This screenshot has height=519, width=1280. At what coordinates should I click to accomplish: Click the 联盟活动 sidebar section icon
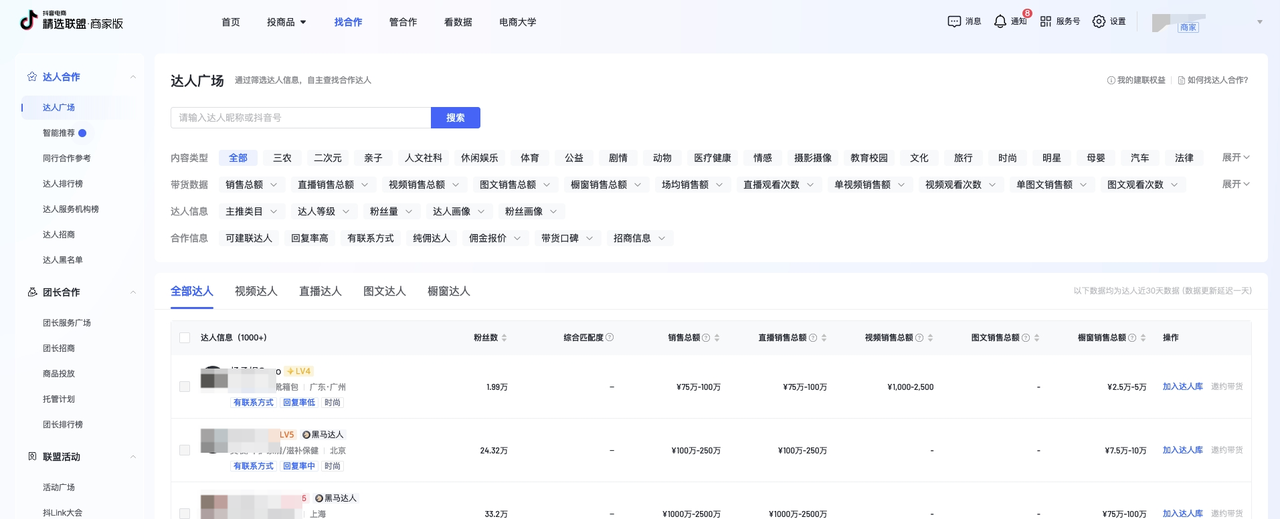click(32, 456)
